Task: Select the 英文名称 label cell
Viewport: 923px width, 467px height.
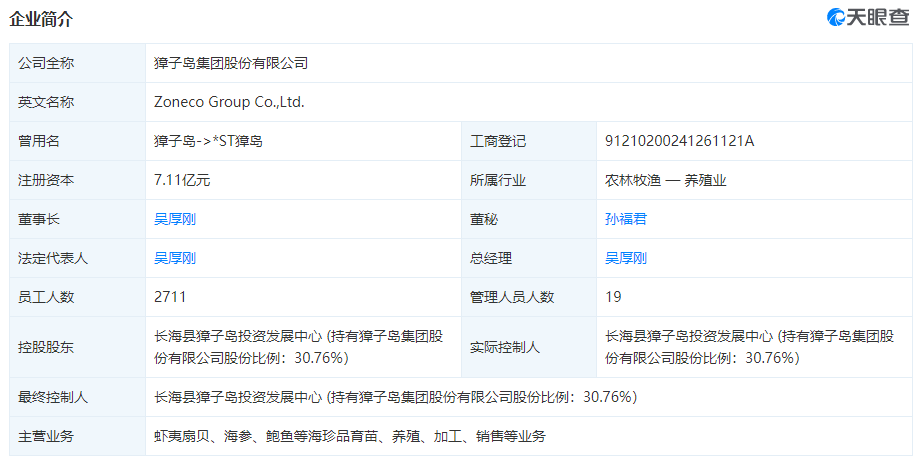Action: [78, 102]
